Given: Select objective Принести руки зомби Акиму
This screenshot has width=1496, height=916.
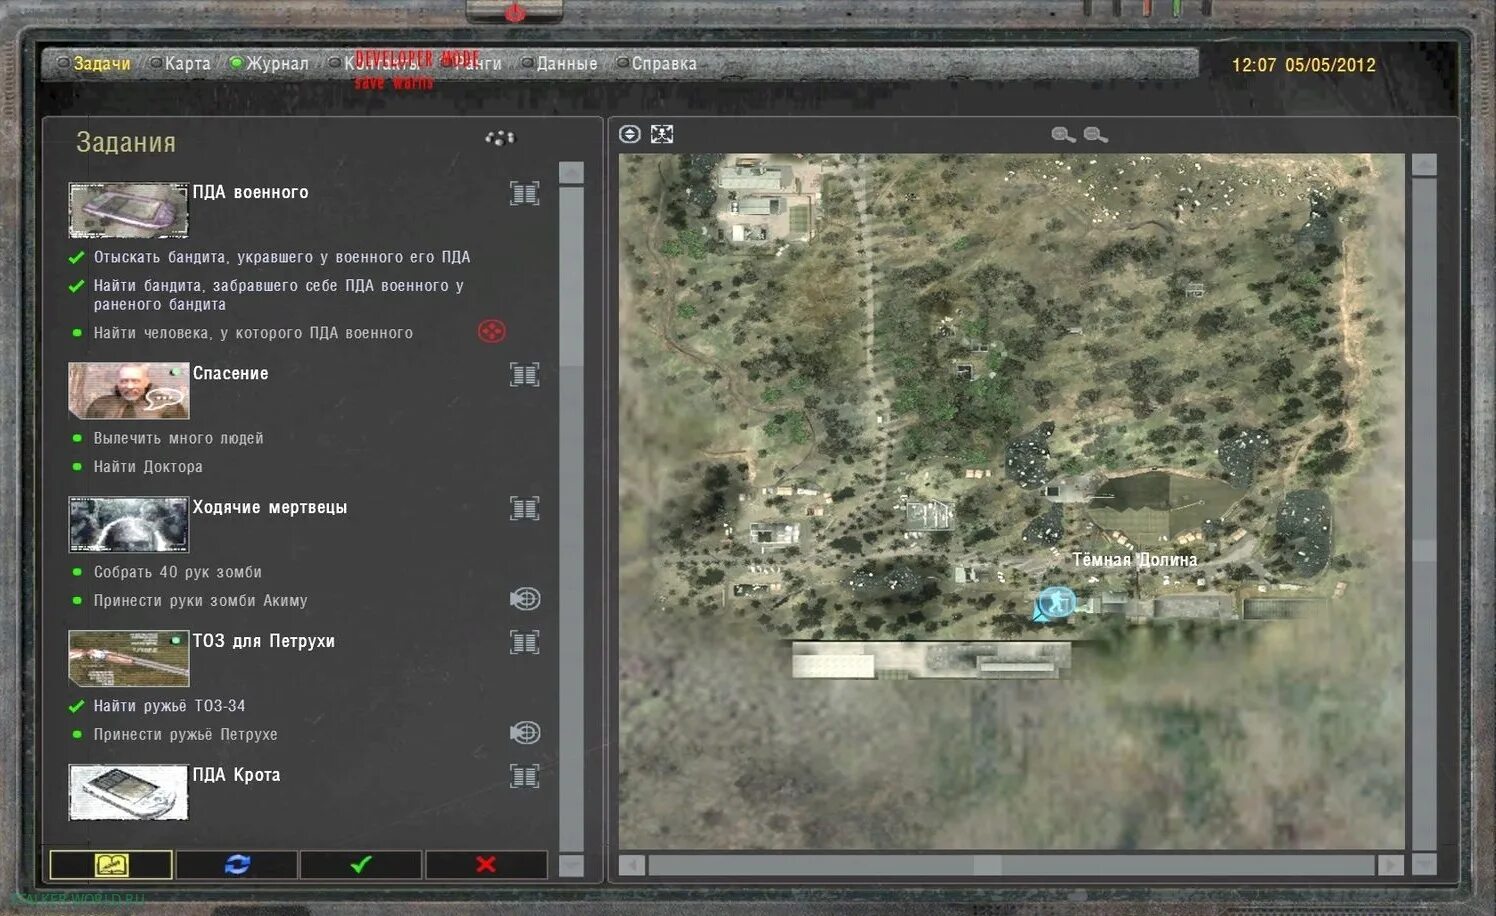Looking at the screenshot, I should pyautogui.click(x=200, y=601).
